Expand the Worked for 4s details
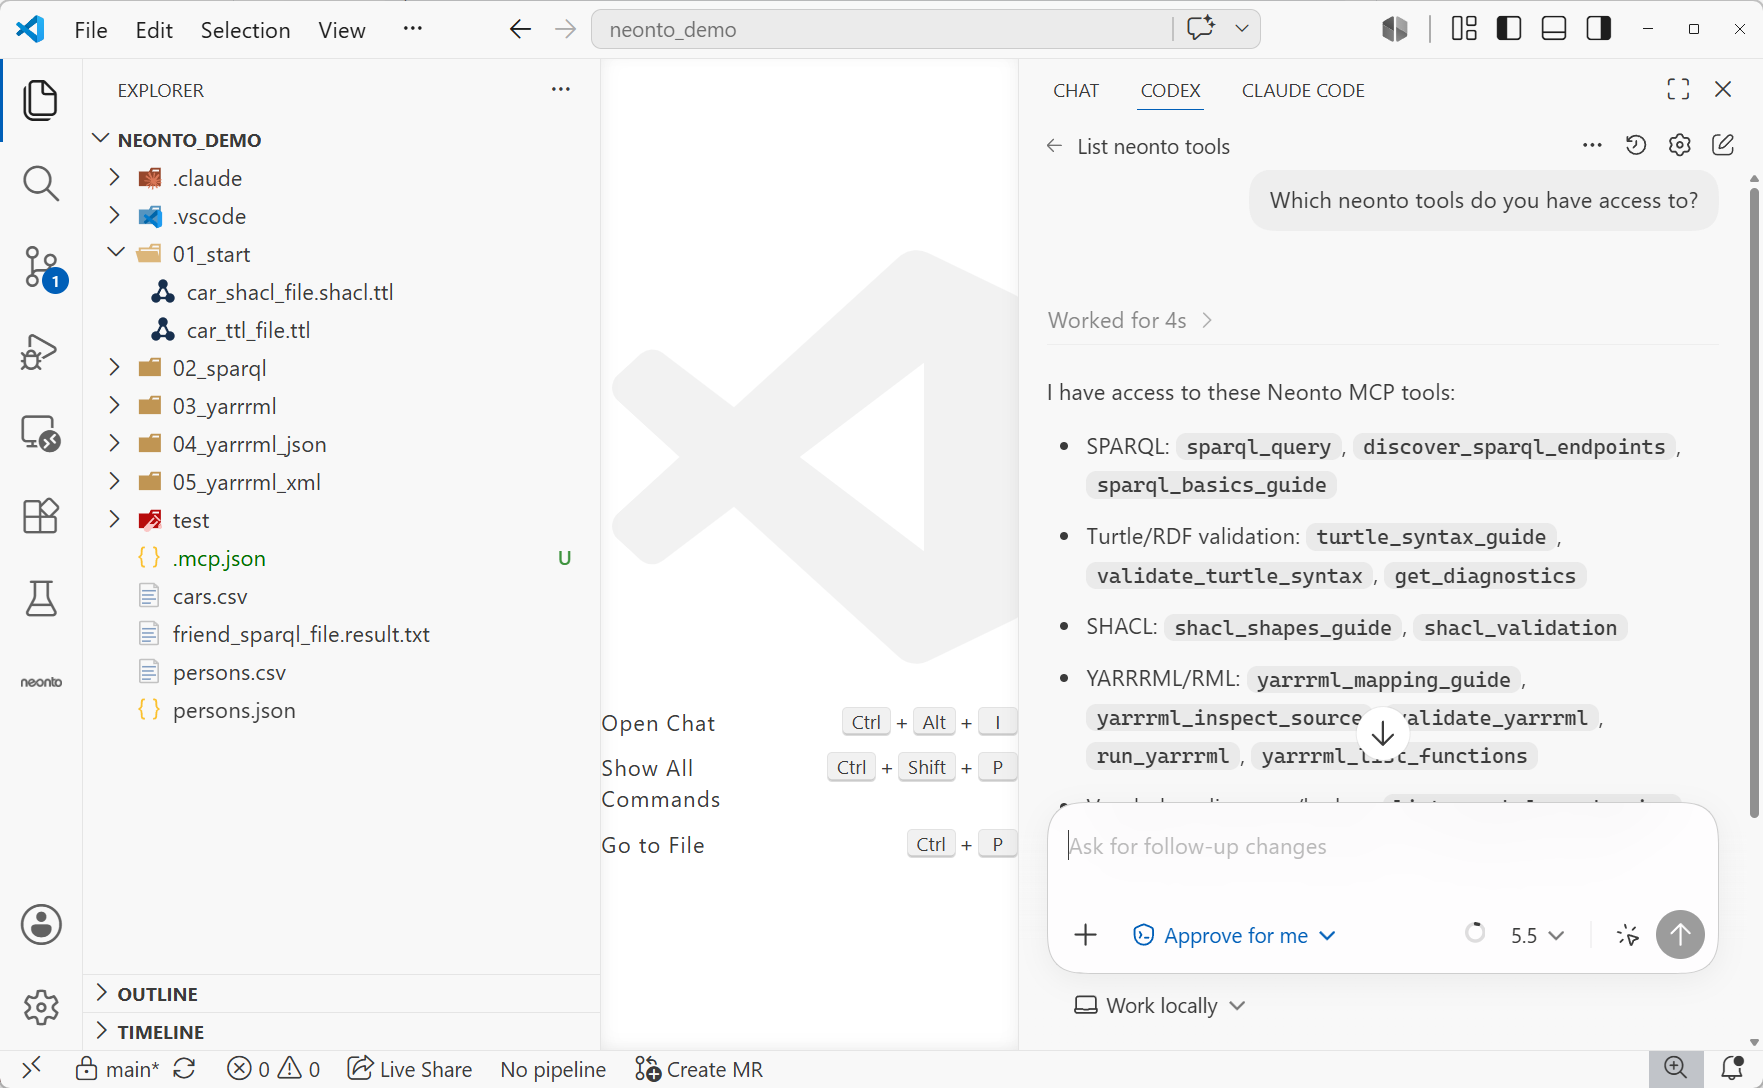This screenshot has width=1763, height=1088. (x=1130, y=320)
